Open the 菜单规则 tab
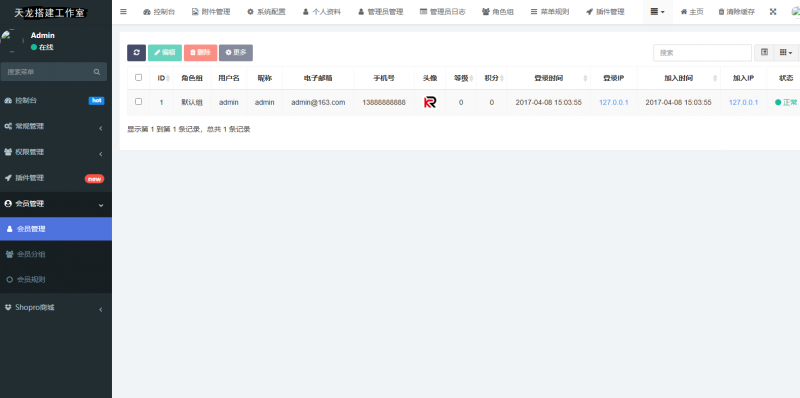 (x=549, y=12)
